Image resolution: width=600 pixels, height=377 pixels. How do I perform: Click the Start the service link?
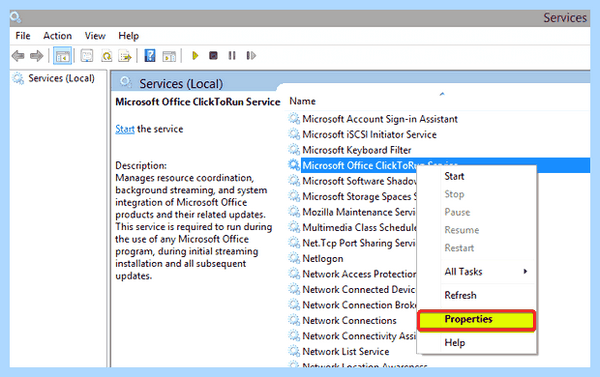tap(125, 129)
